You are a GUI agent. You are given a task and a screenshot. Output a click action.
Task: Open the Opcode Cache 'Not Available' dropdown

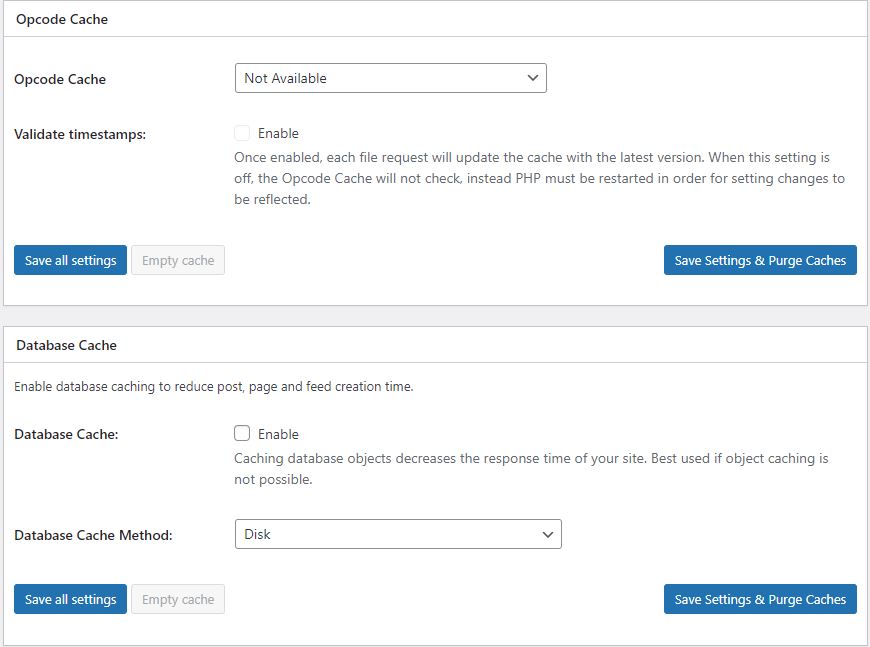tap(390, 78)
